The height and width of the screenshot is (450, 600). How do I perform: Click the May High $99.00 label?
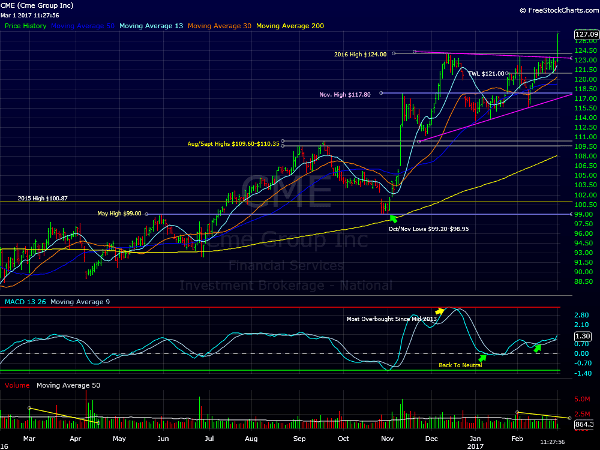click(x=119, y=214)
